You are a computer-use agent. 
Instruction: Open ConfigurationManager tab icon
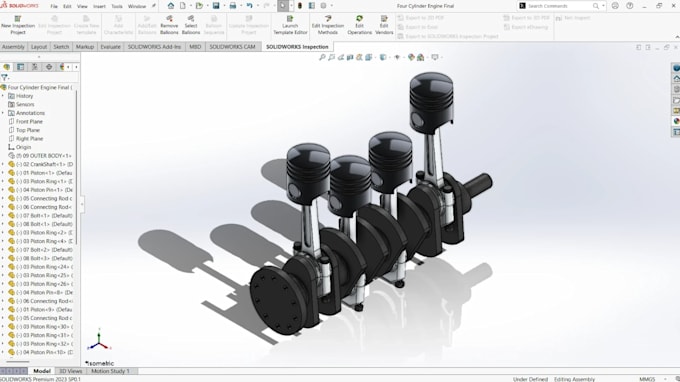click(x=35, y=67)
